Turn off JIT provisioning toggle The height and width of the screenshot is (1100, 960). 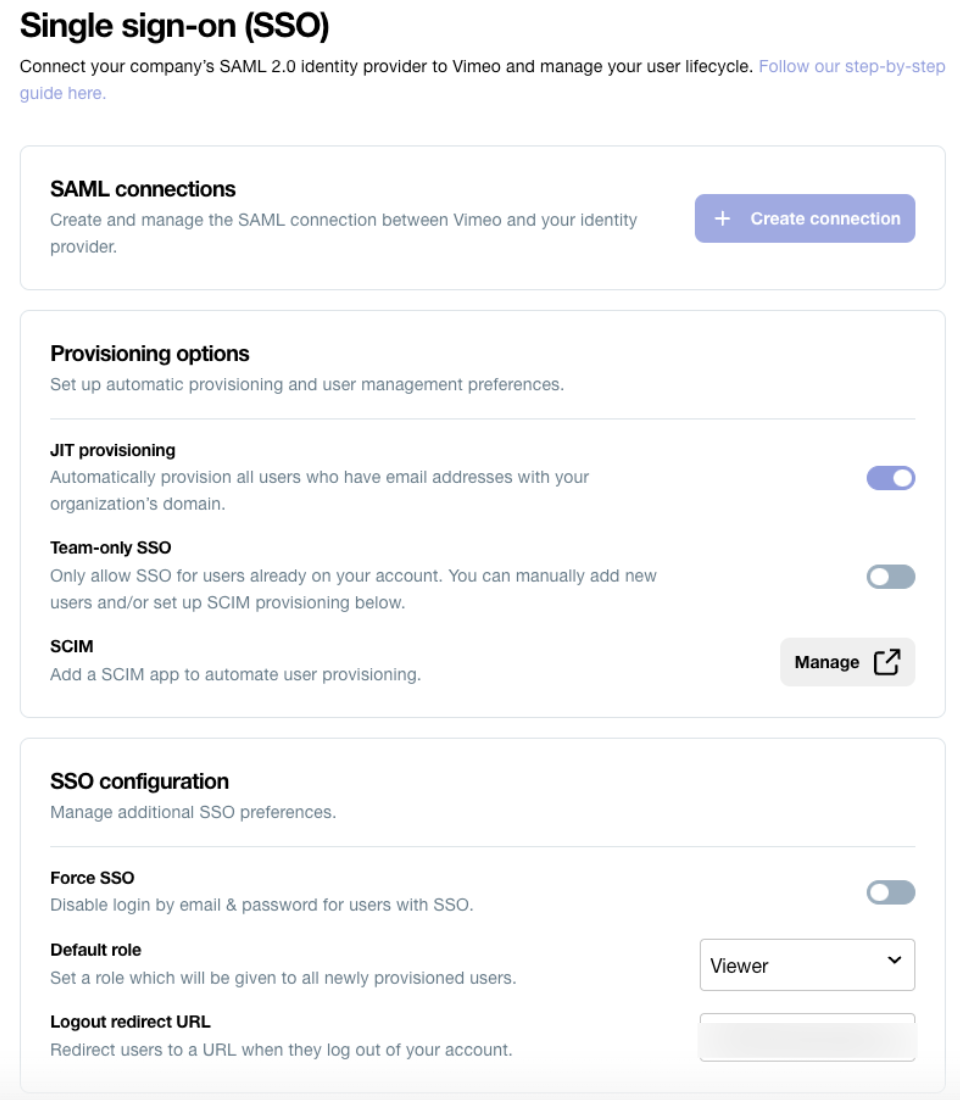[x=891, y=478]
